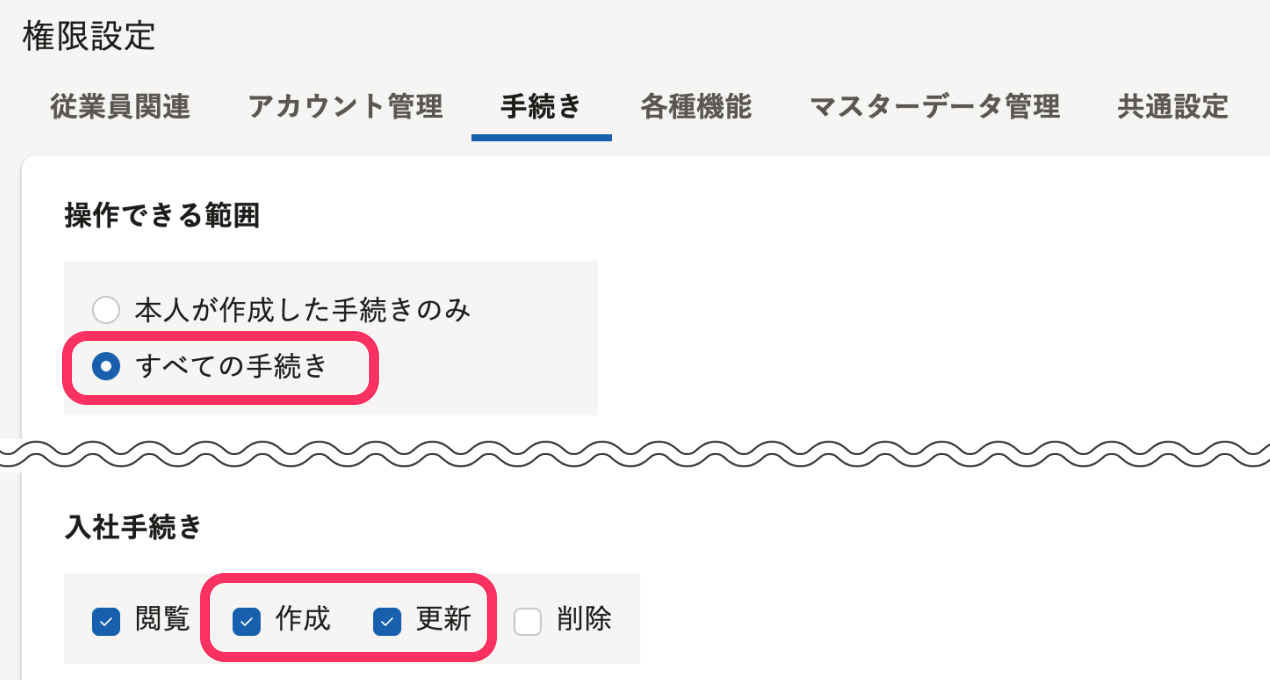This screenshot has height=680, width=1270.
Task: Toggle the 作成 checkbox off
Action: [246, 622]
